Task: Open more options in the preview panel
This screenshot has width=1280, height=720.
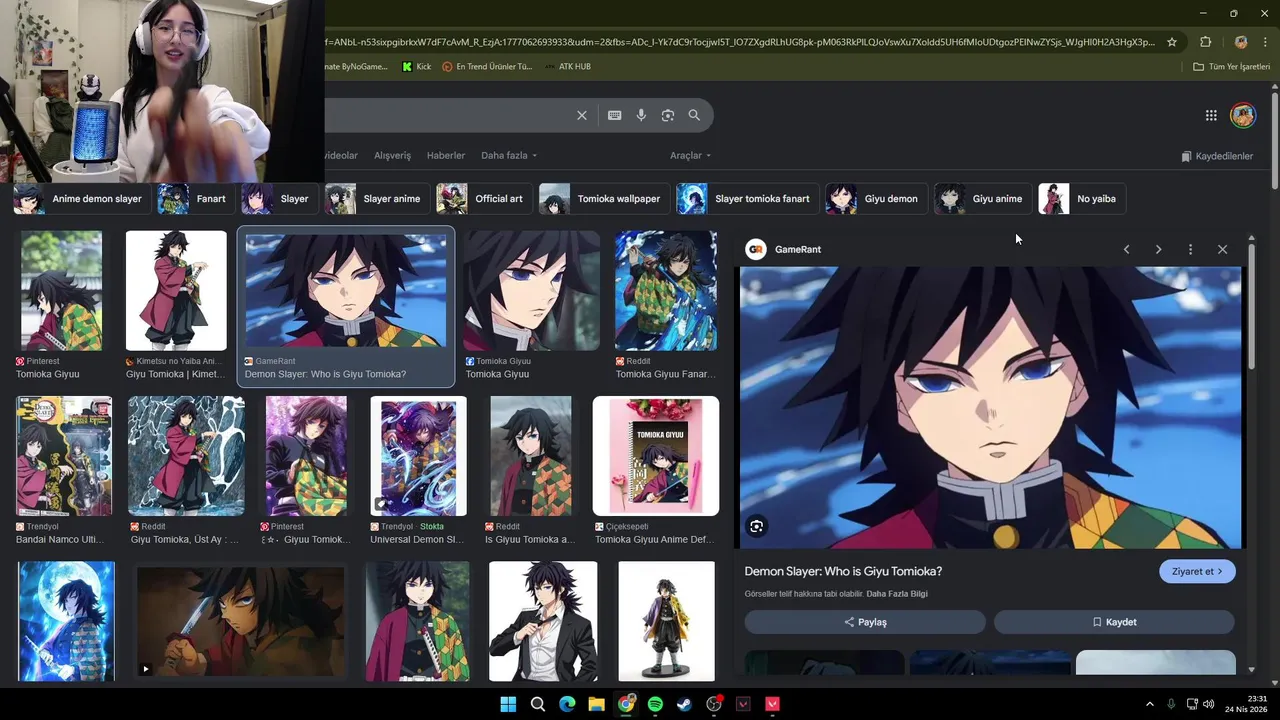Action: point(1190,249)
